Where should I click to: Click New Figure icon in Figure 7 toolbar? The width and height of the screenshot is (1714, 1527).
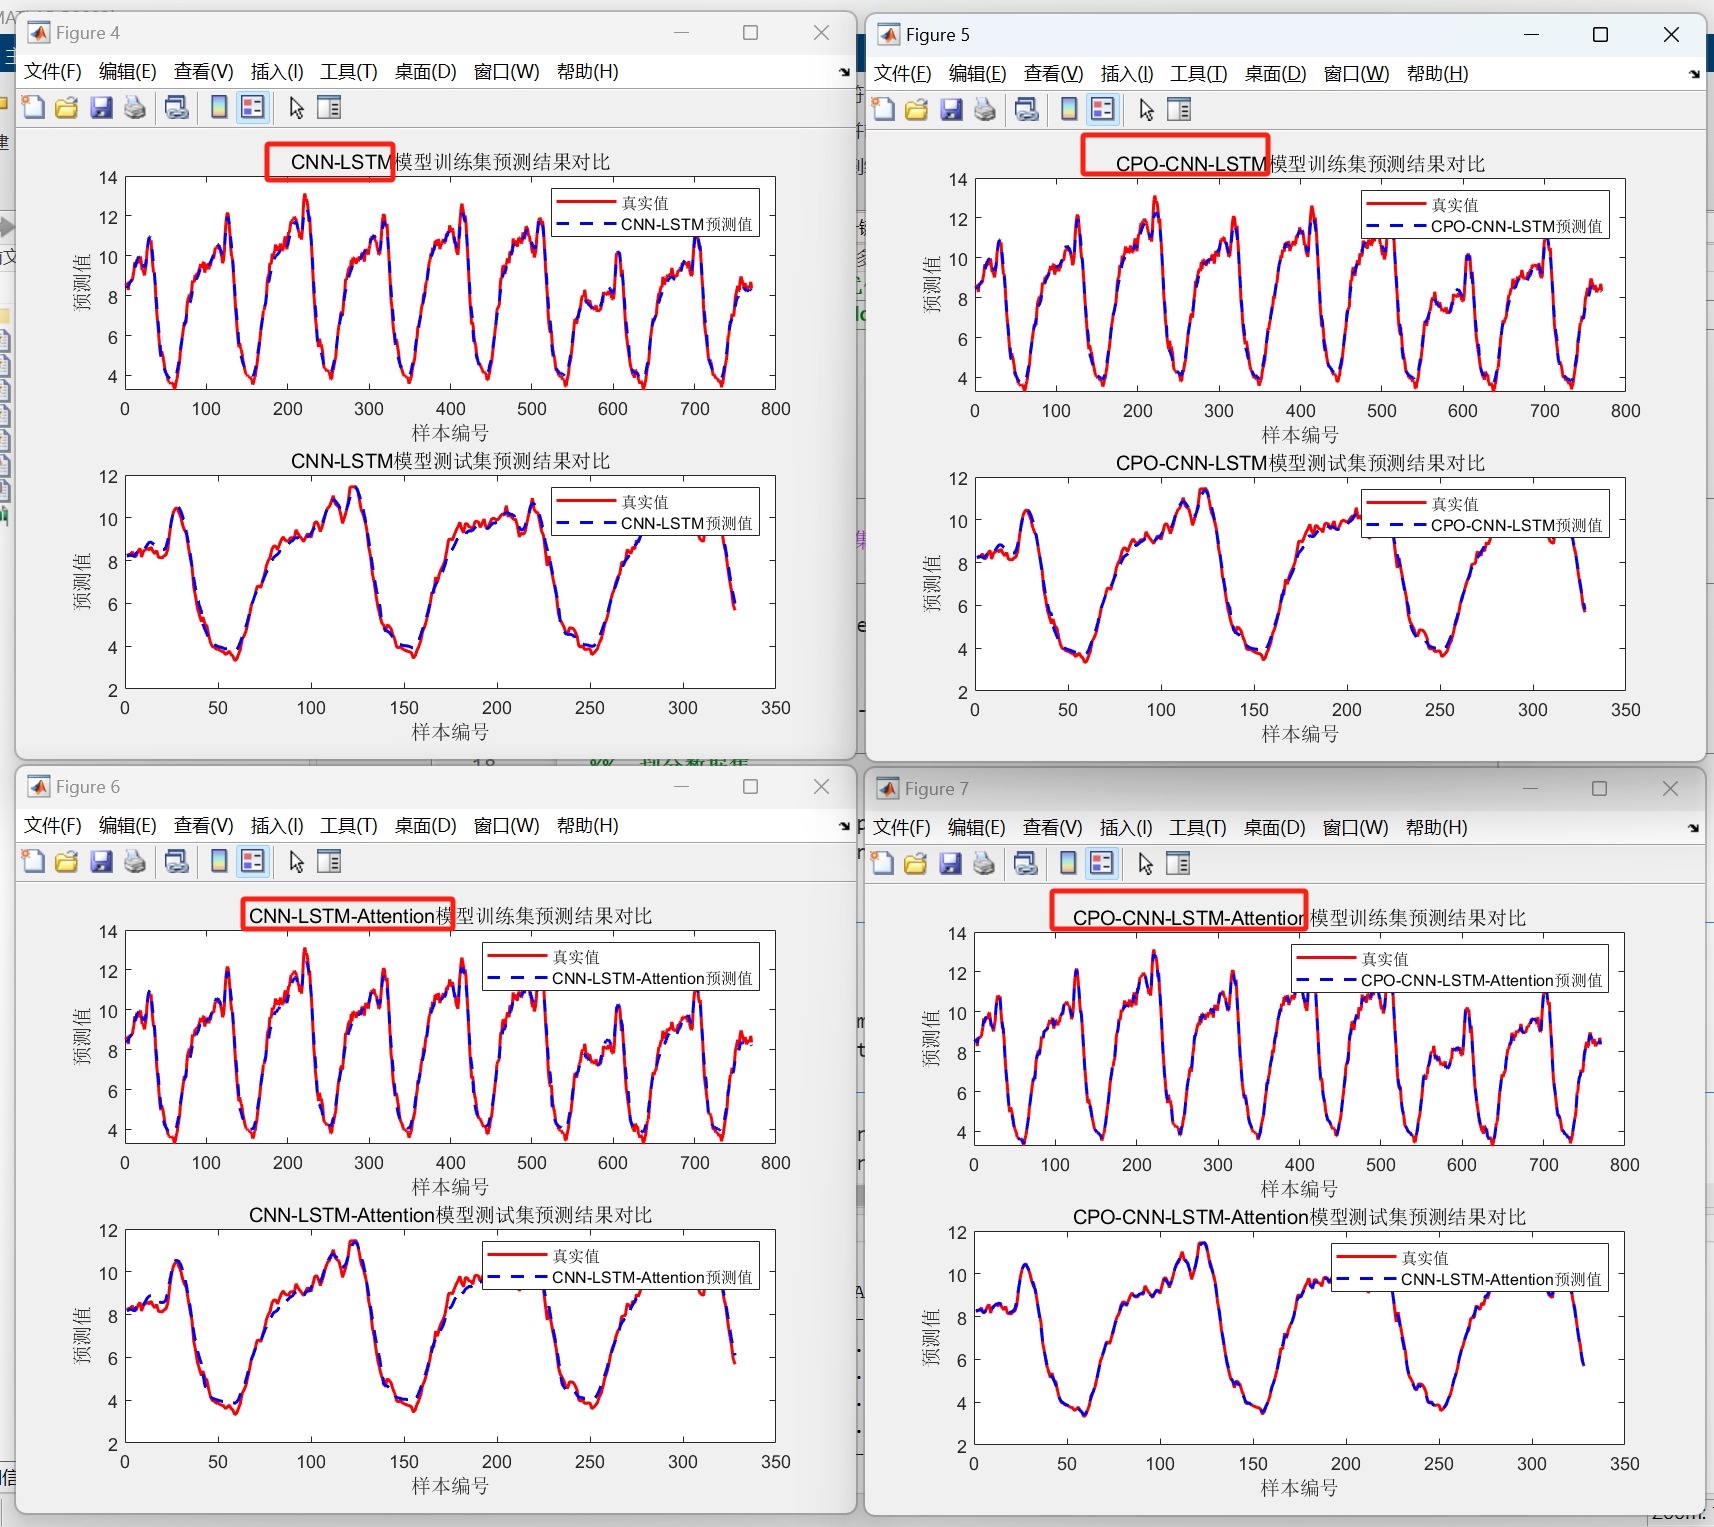[x=882, y=863]
